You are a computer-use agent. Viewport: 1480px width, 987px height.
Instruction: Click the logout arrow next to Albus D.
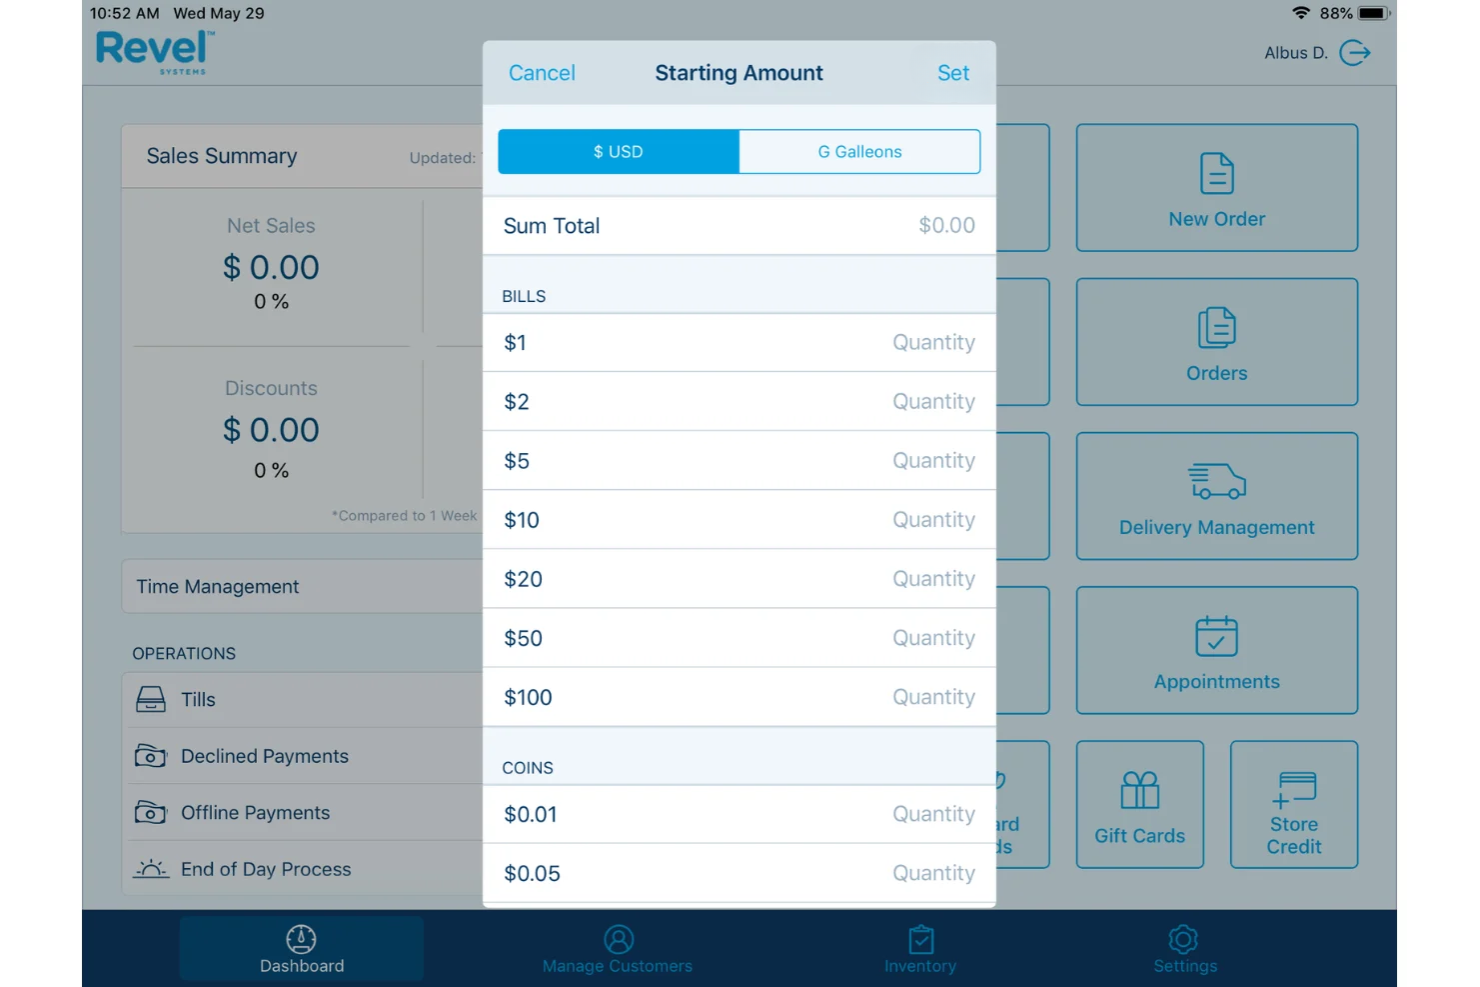[1356, 53]
